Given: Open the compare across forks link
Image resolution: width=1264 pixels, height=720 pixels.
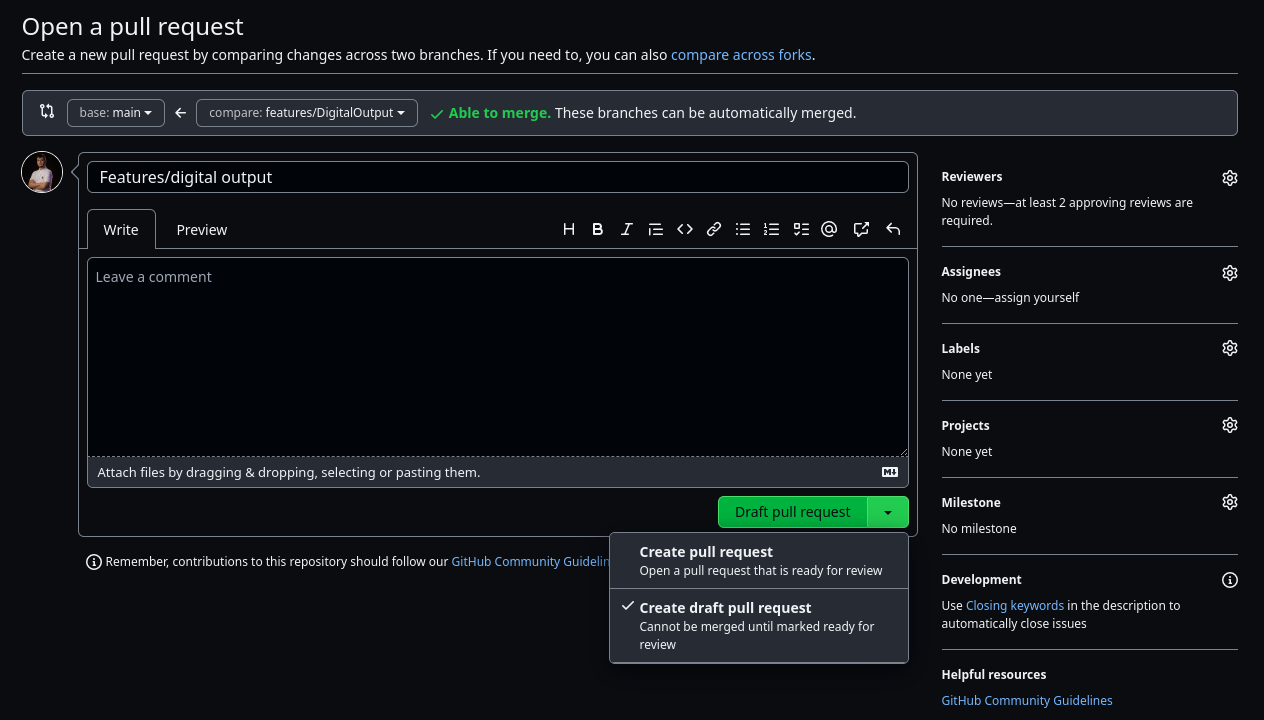Looking at the screenshot, I should pos(741,55).
